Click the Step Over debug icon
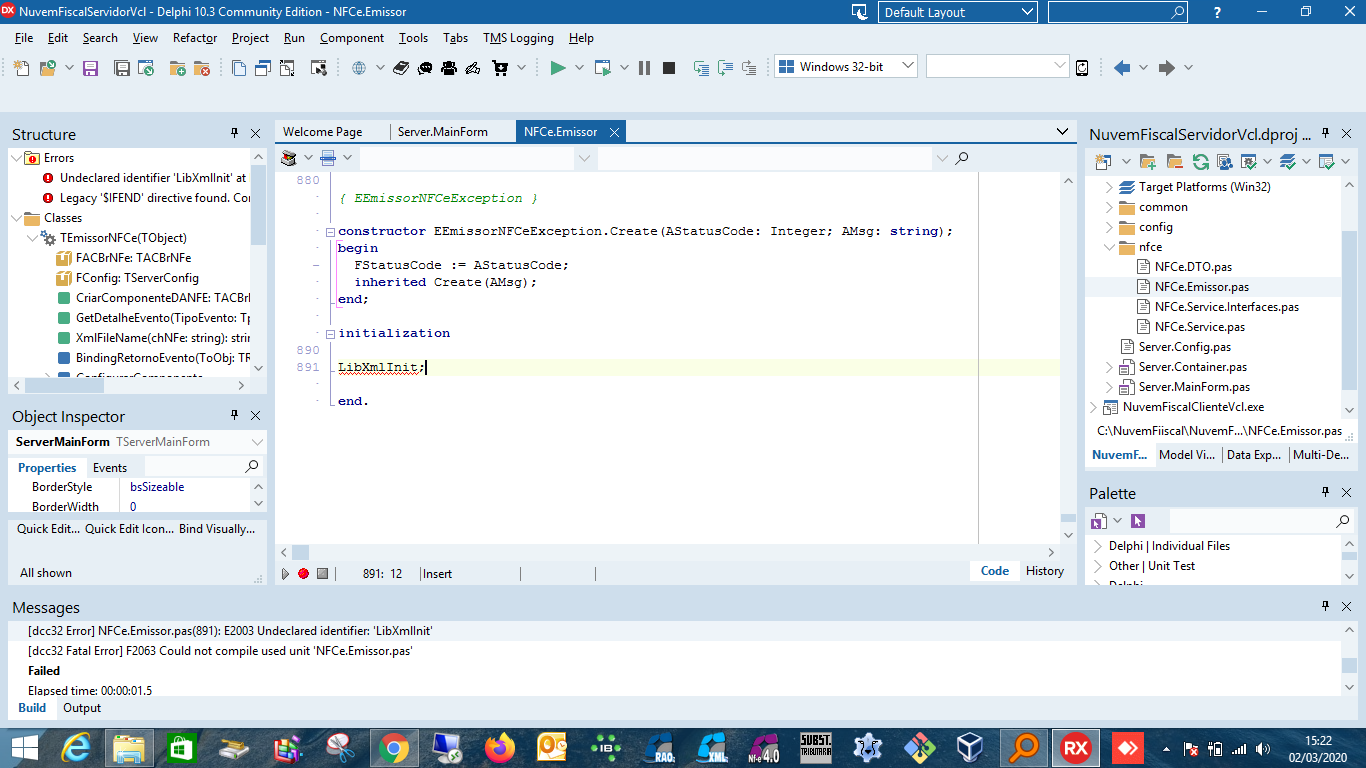This screenshot has height=768, width=1366. [x=725, y=68]
